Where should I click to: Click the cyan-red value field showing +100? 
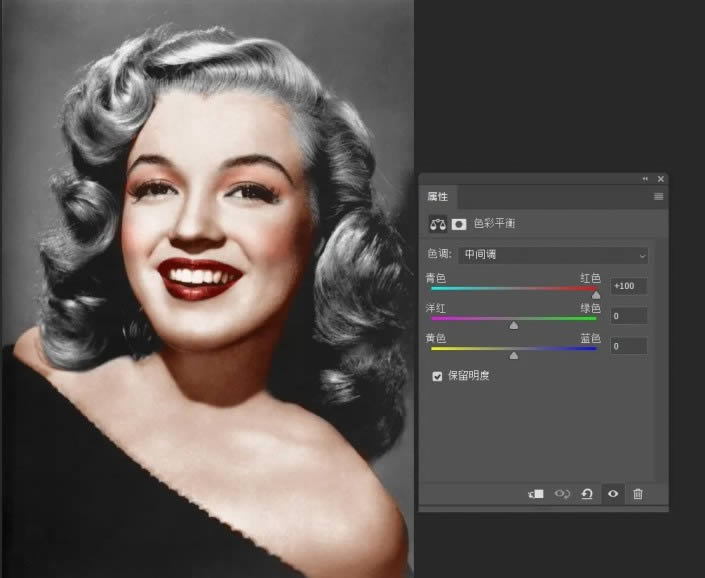[629, 286]
